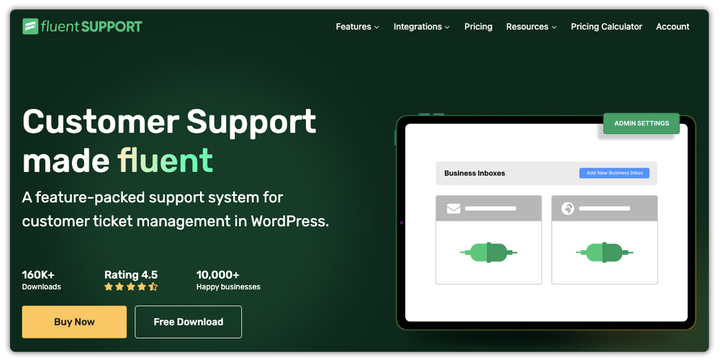Click the feature-packed support system description
This screenshot has height=363, width=720.
[x=175, y=209]
